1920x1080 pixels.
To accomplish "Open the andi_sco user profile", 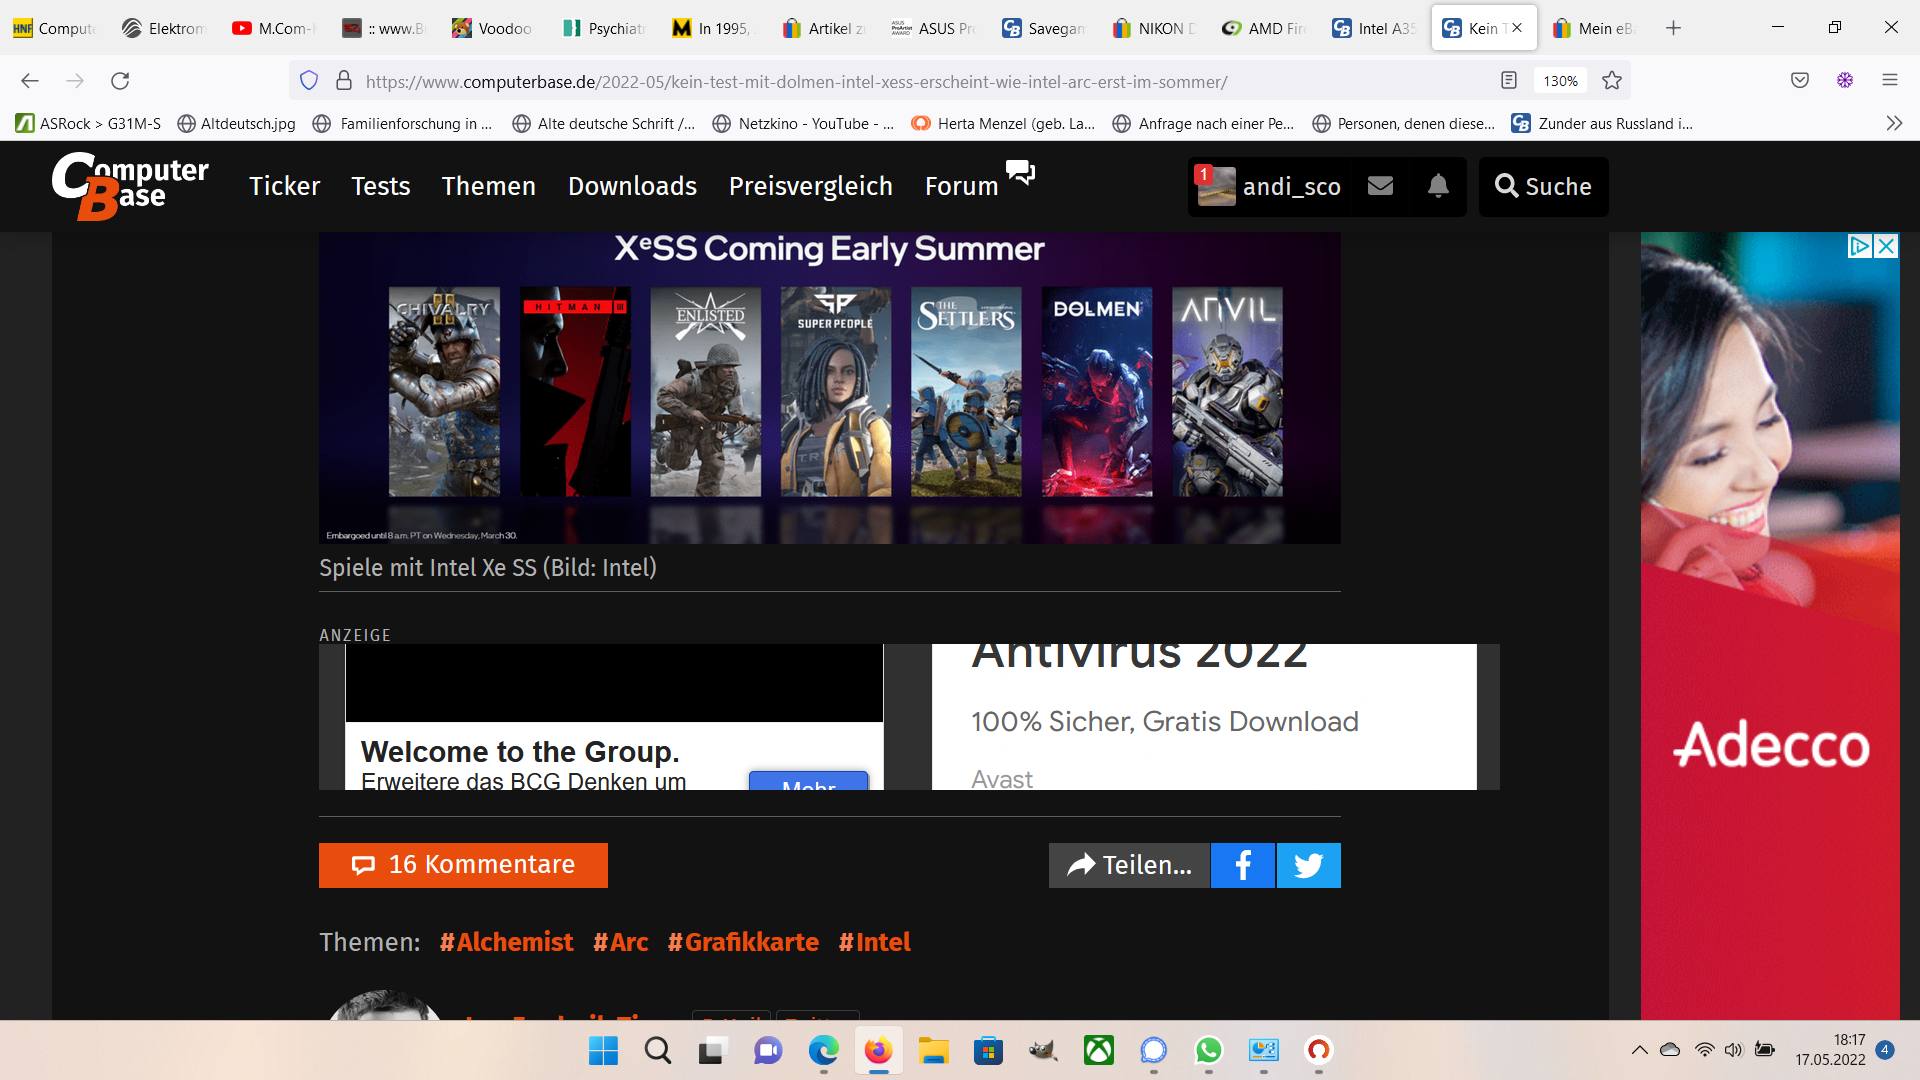I will click(x=1270, y=187).
